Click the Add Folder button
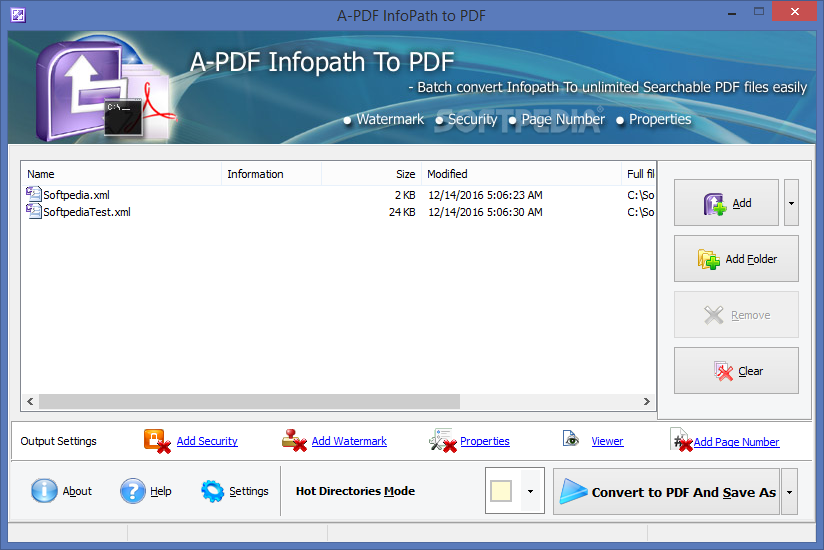This screenshot has height=550, width=824. pyautogui.click(x=736, y=259)
